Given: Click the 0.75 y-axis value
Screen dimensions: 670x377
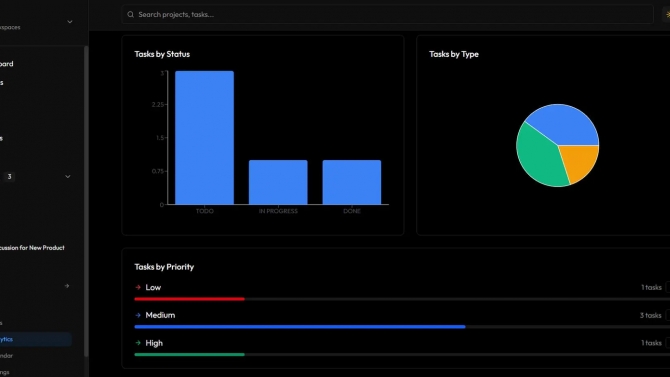Looking at the screenshot, I should [x=157, y=171].
